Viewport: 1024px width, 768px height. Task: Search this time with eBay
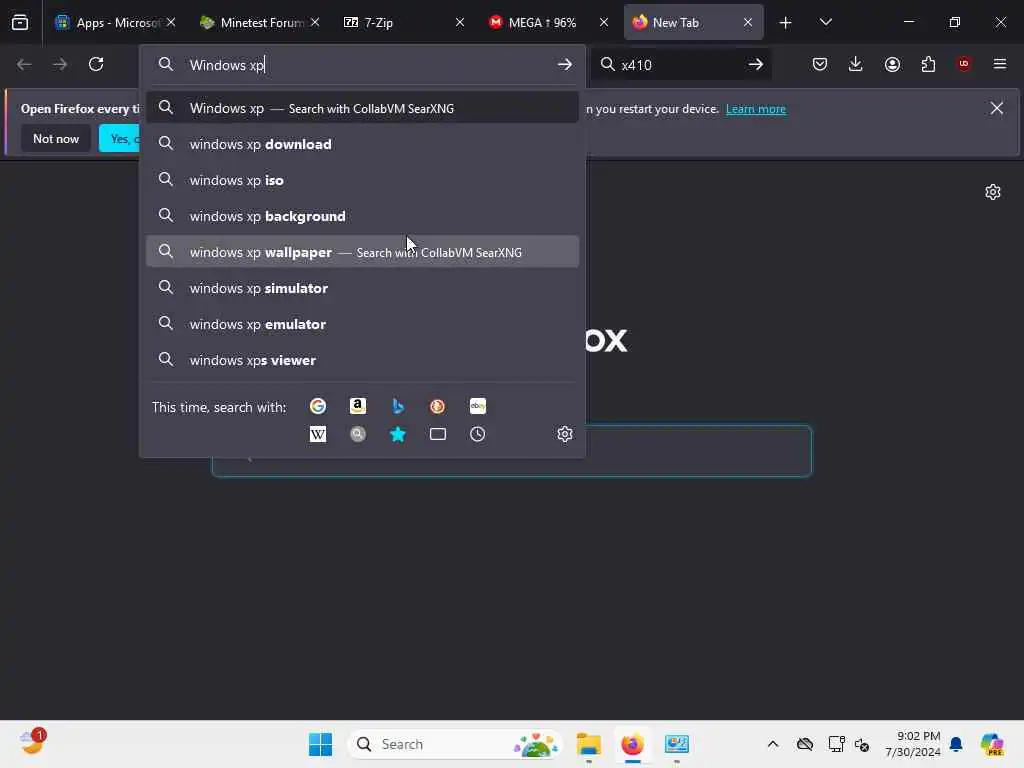[x=477, y=406]
